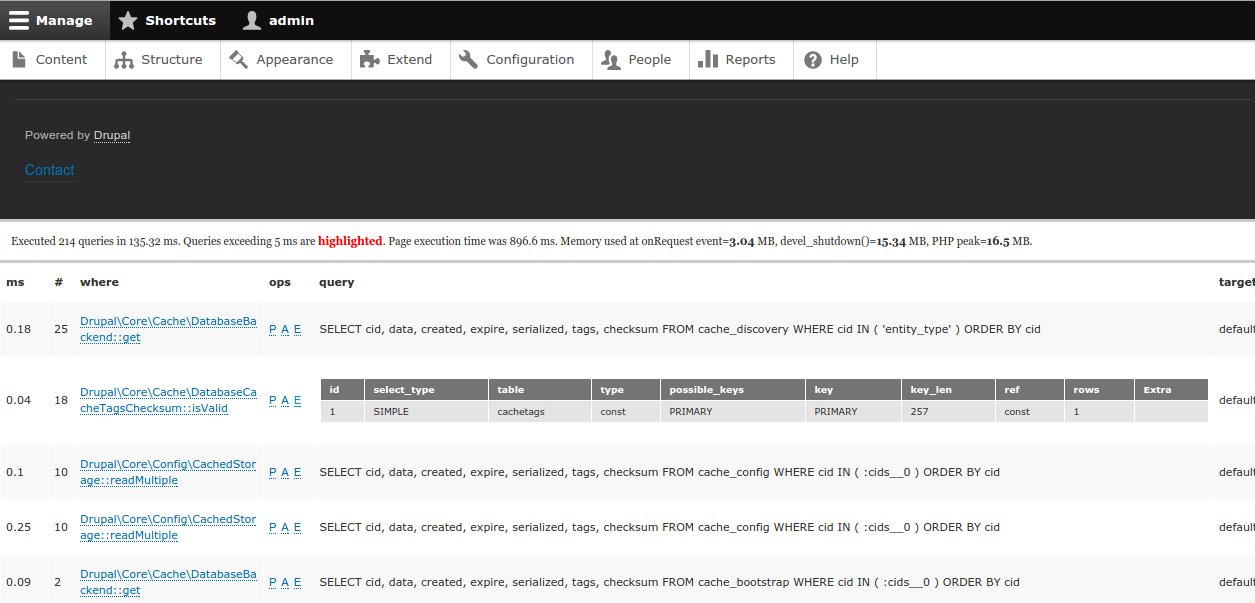Click the Shortcuts star icon
Image resolution: width=1255 pixels, height=603 pixels.
click(128, 19)
